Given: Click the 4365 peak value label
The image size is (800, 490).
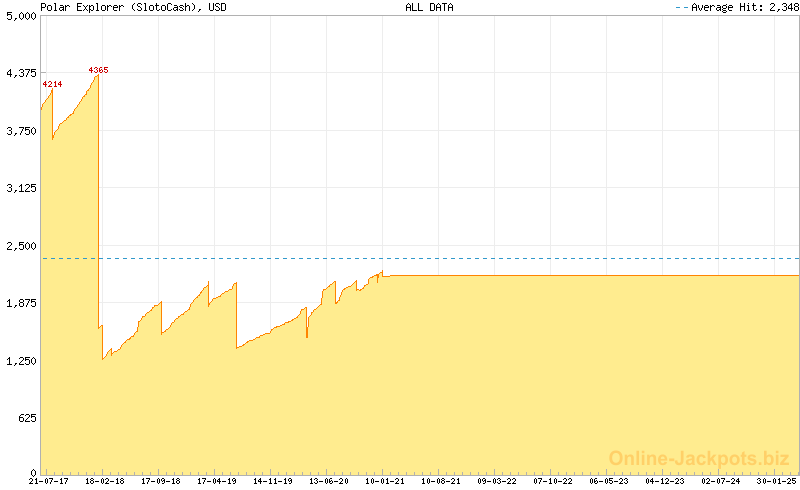Looking at the screenshot, I should [x=98, y=70].
